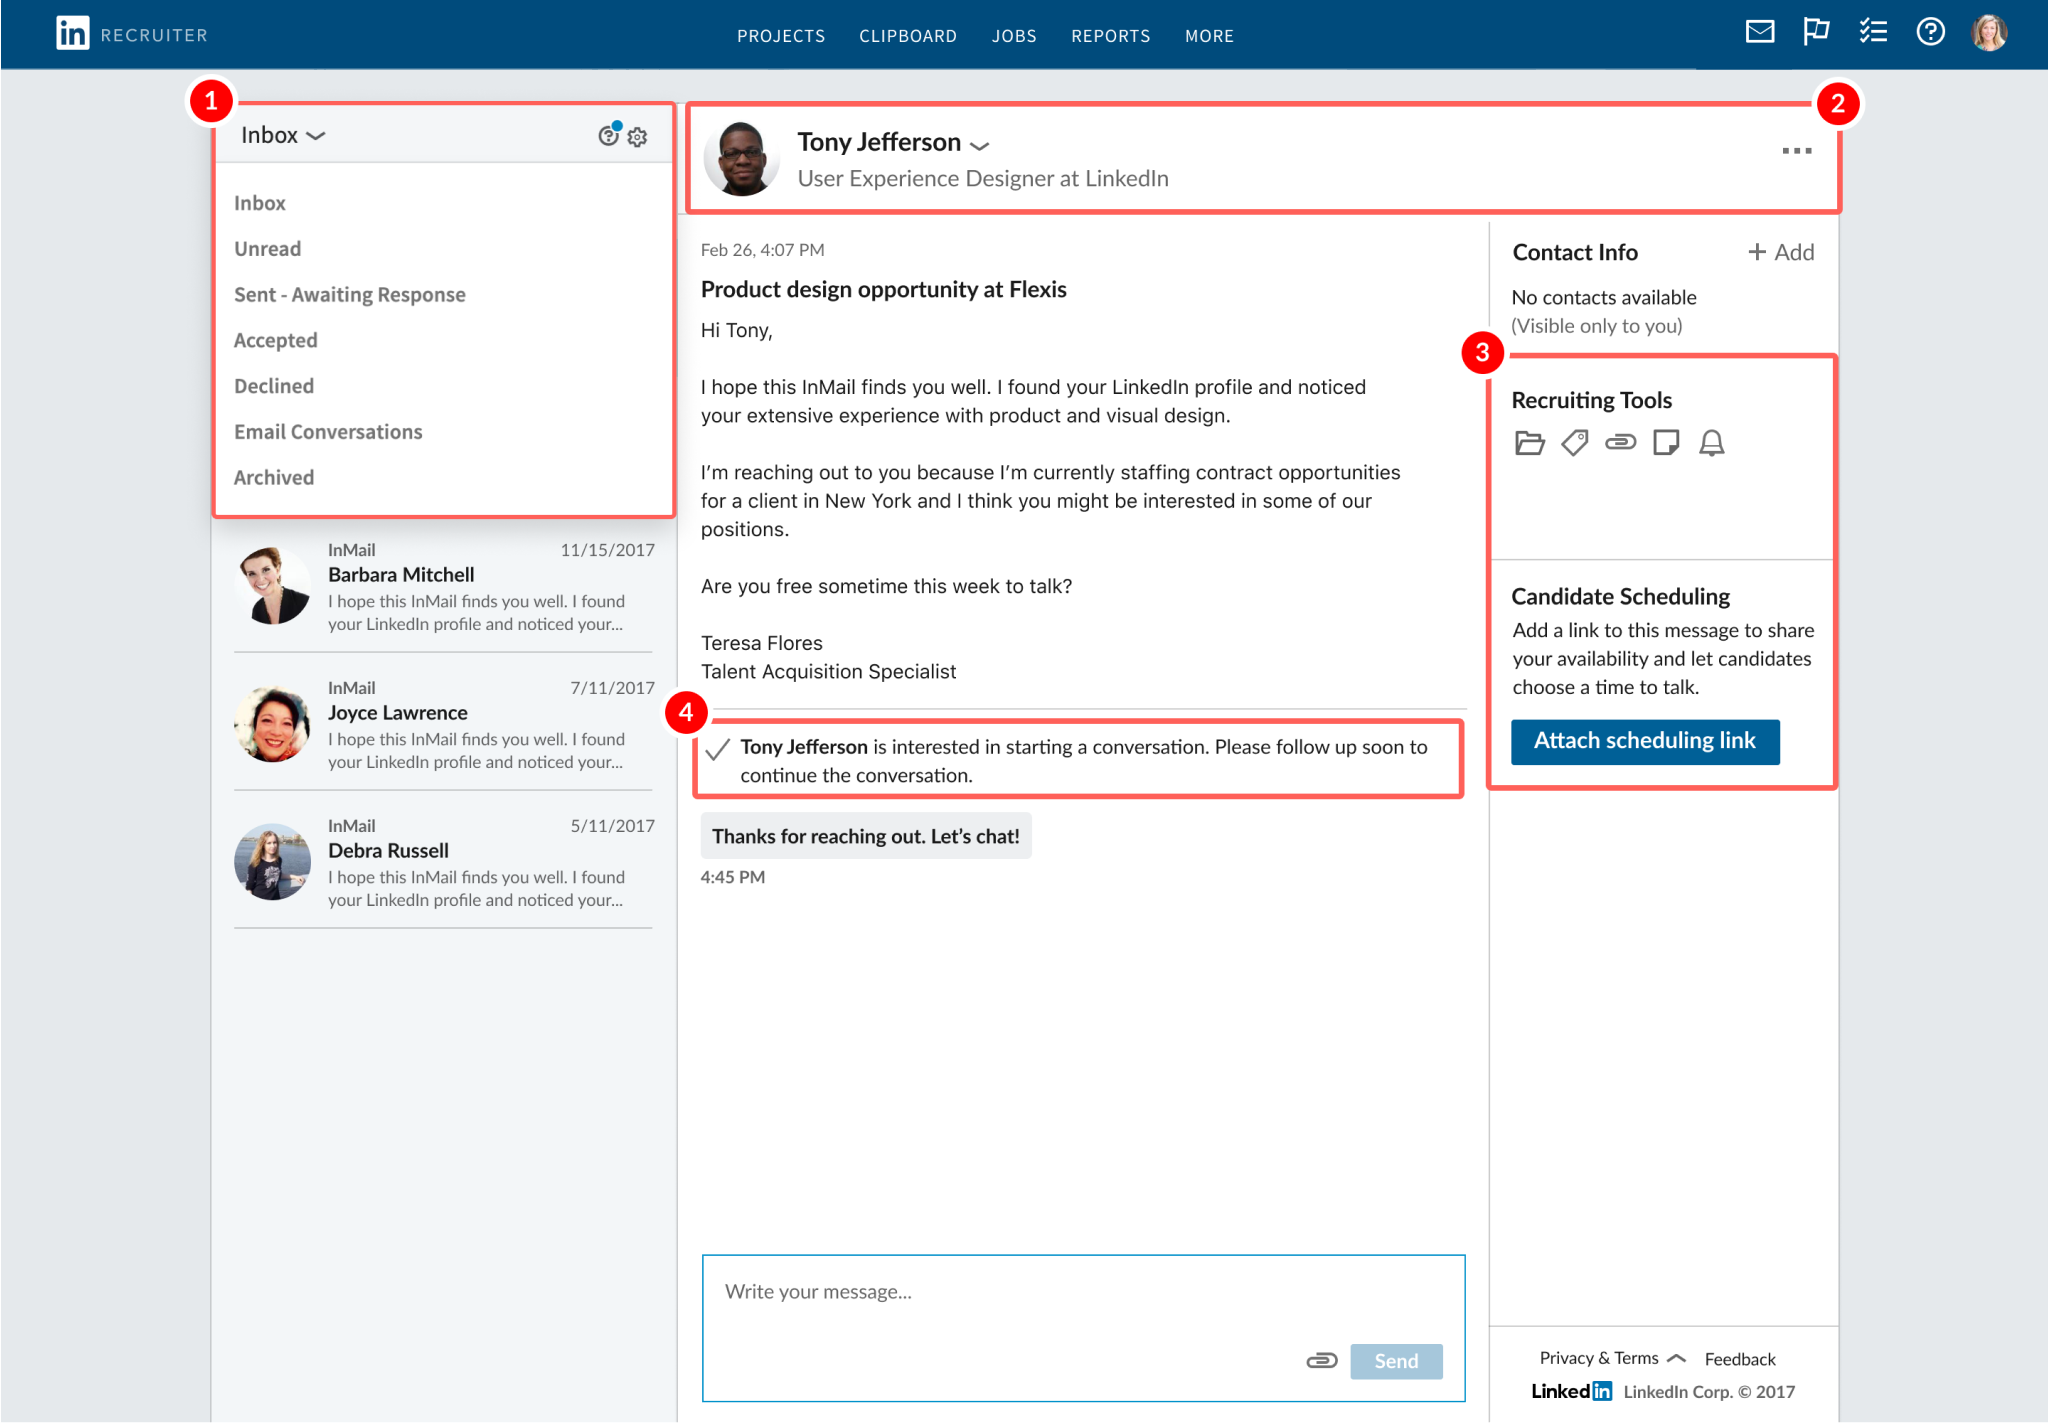Click the folder icon in Recruiting Tools

[1529, 442]
